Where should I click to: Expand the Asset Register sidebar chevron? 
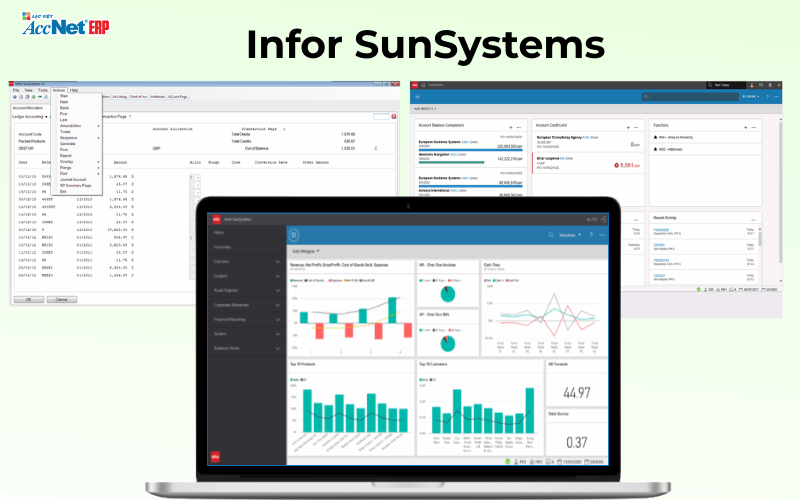click(x=278, y=291)
